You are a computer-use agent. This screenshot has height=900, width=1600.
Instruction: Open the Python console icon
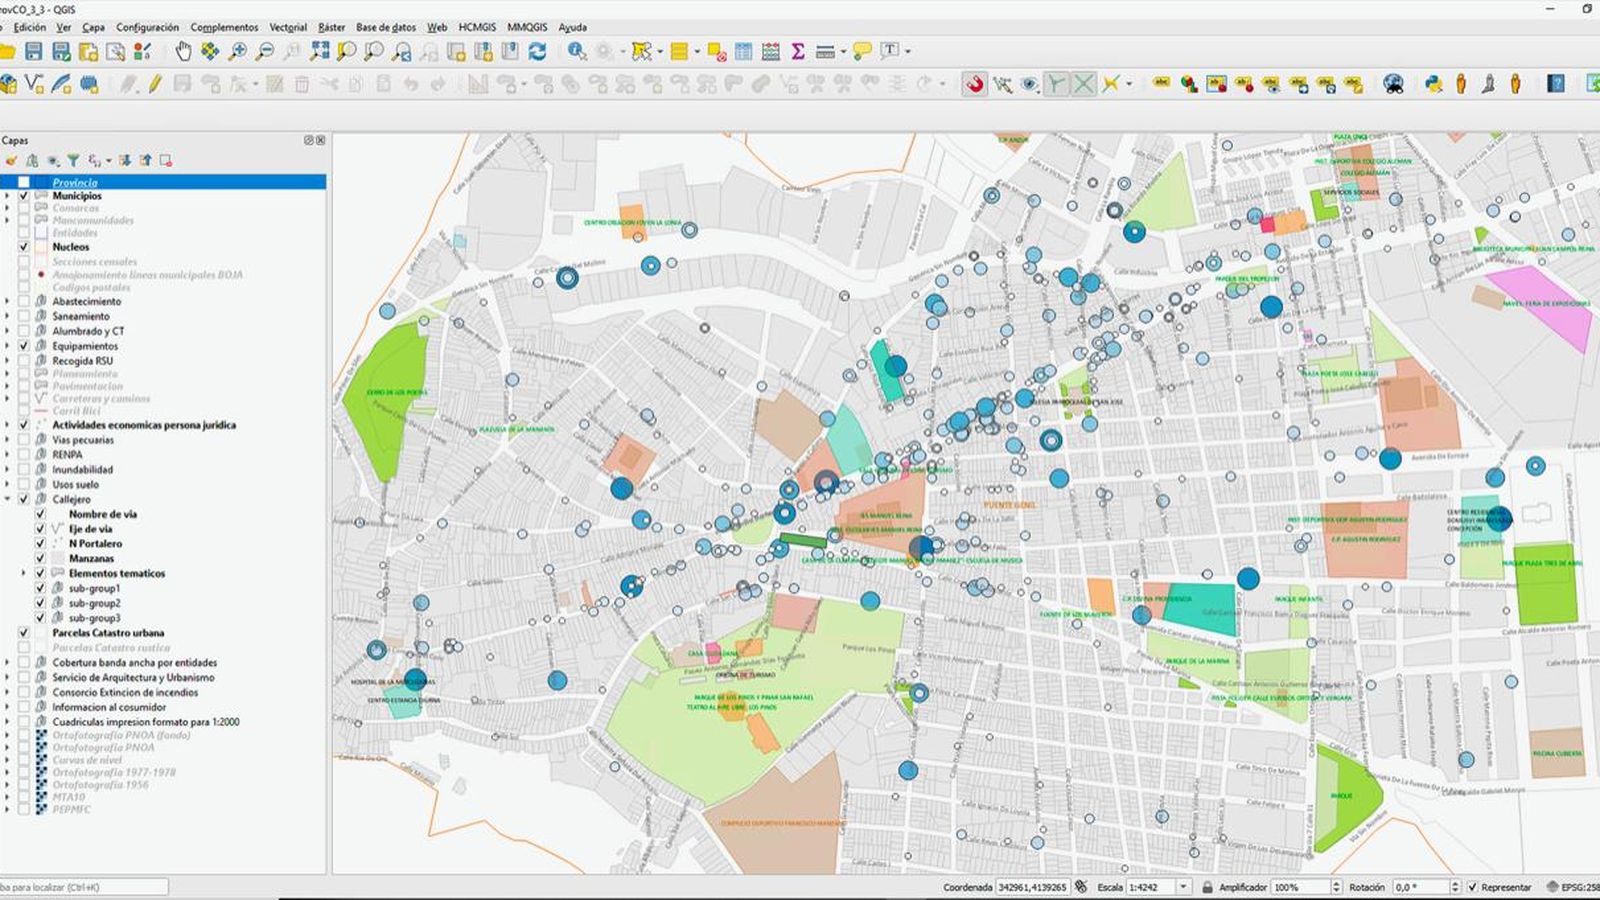click(x=1434, y=85)
